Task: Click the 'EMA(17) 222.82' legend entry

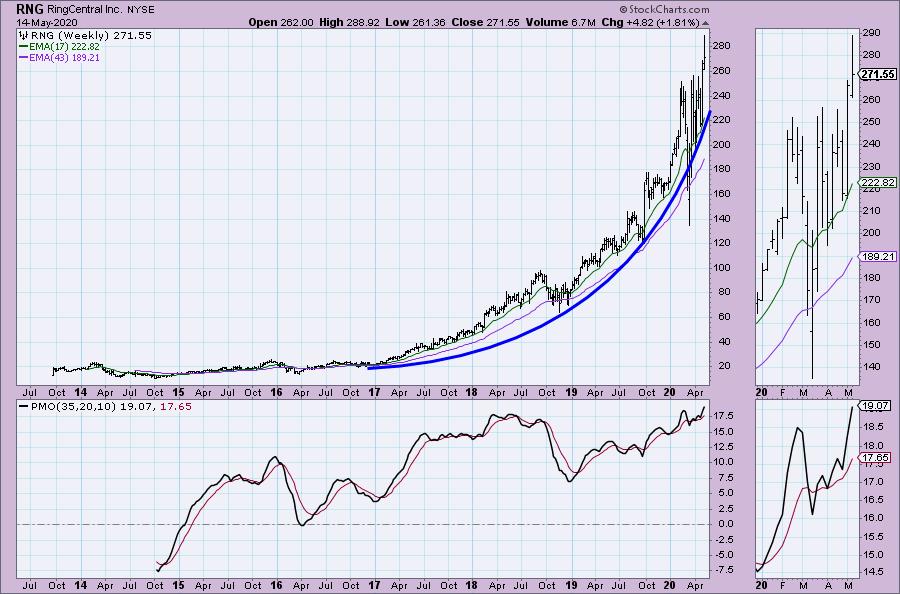Action: (64, 46)
